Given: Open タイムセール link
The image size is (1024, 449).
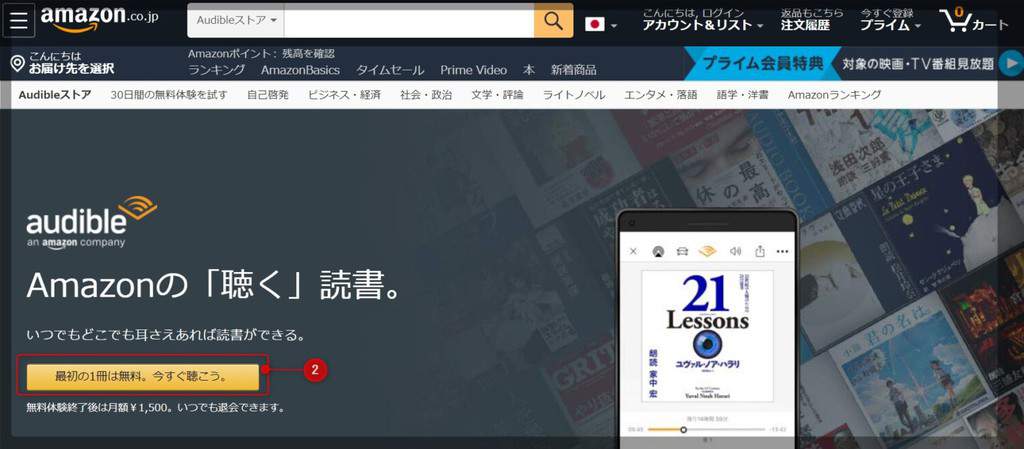Looking at the screenshot, I should click(390, 70).
